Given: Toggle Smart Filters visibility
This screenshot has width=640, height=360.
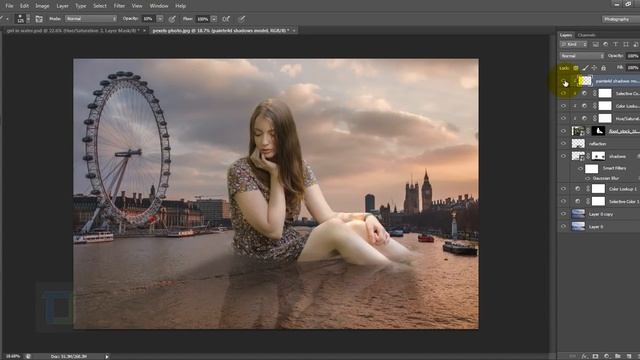Looking at the screenshot, I should tap(580, 169).
